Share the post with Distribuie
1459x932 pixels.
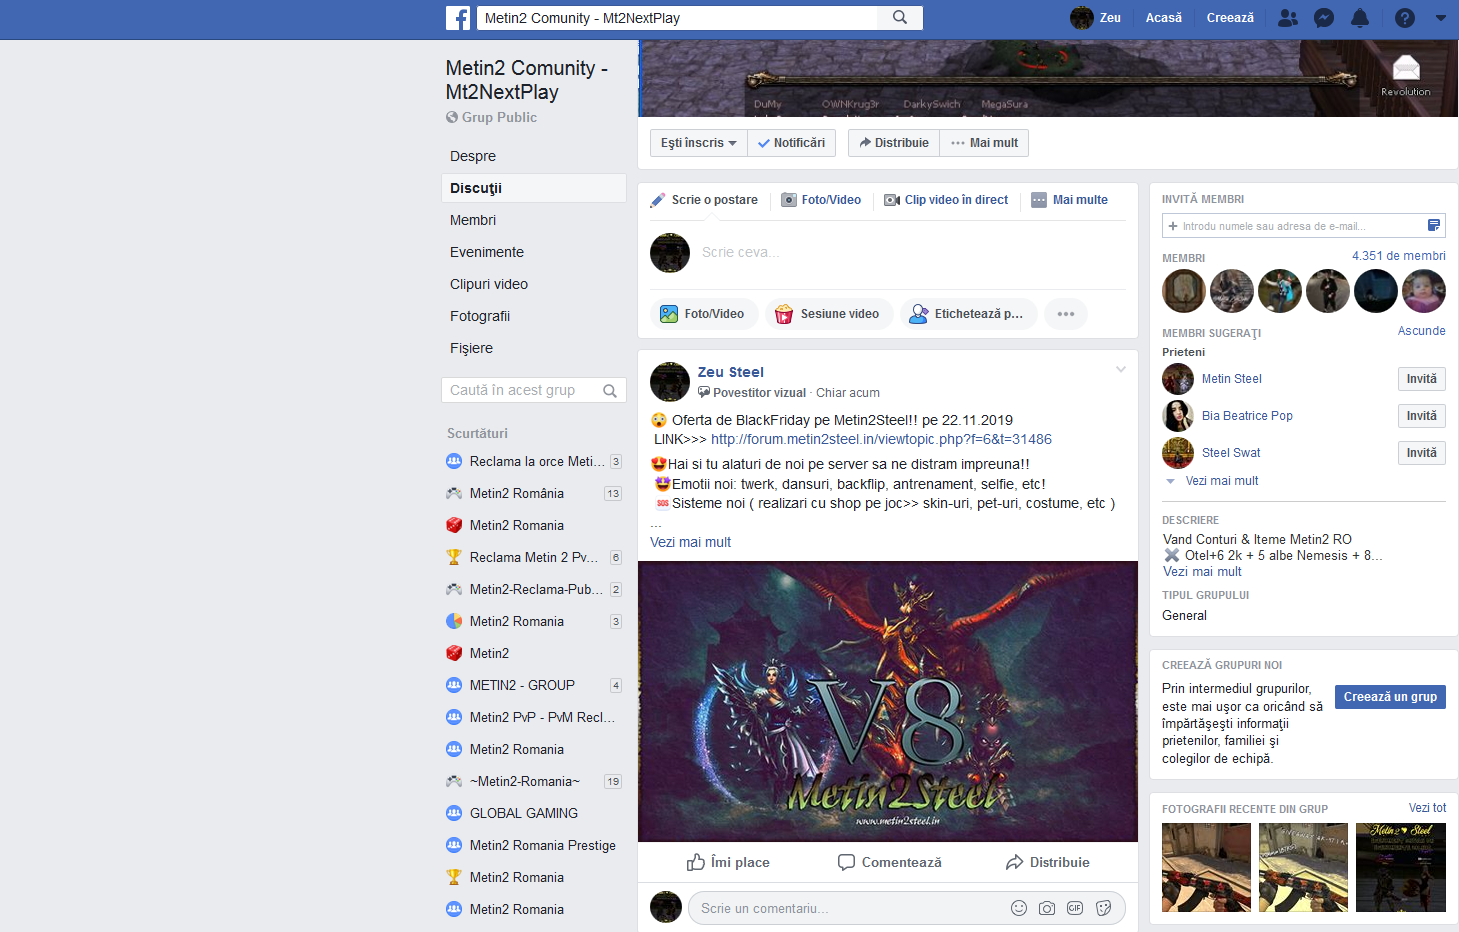tap(1047, 862)
